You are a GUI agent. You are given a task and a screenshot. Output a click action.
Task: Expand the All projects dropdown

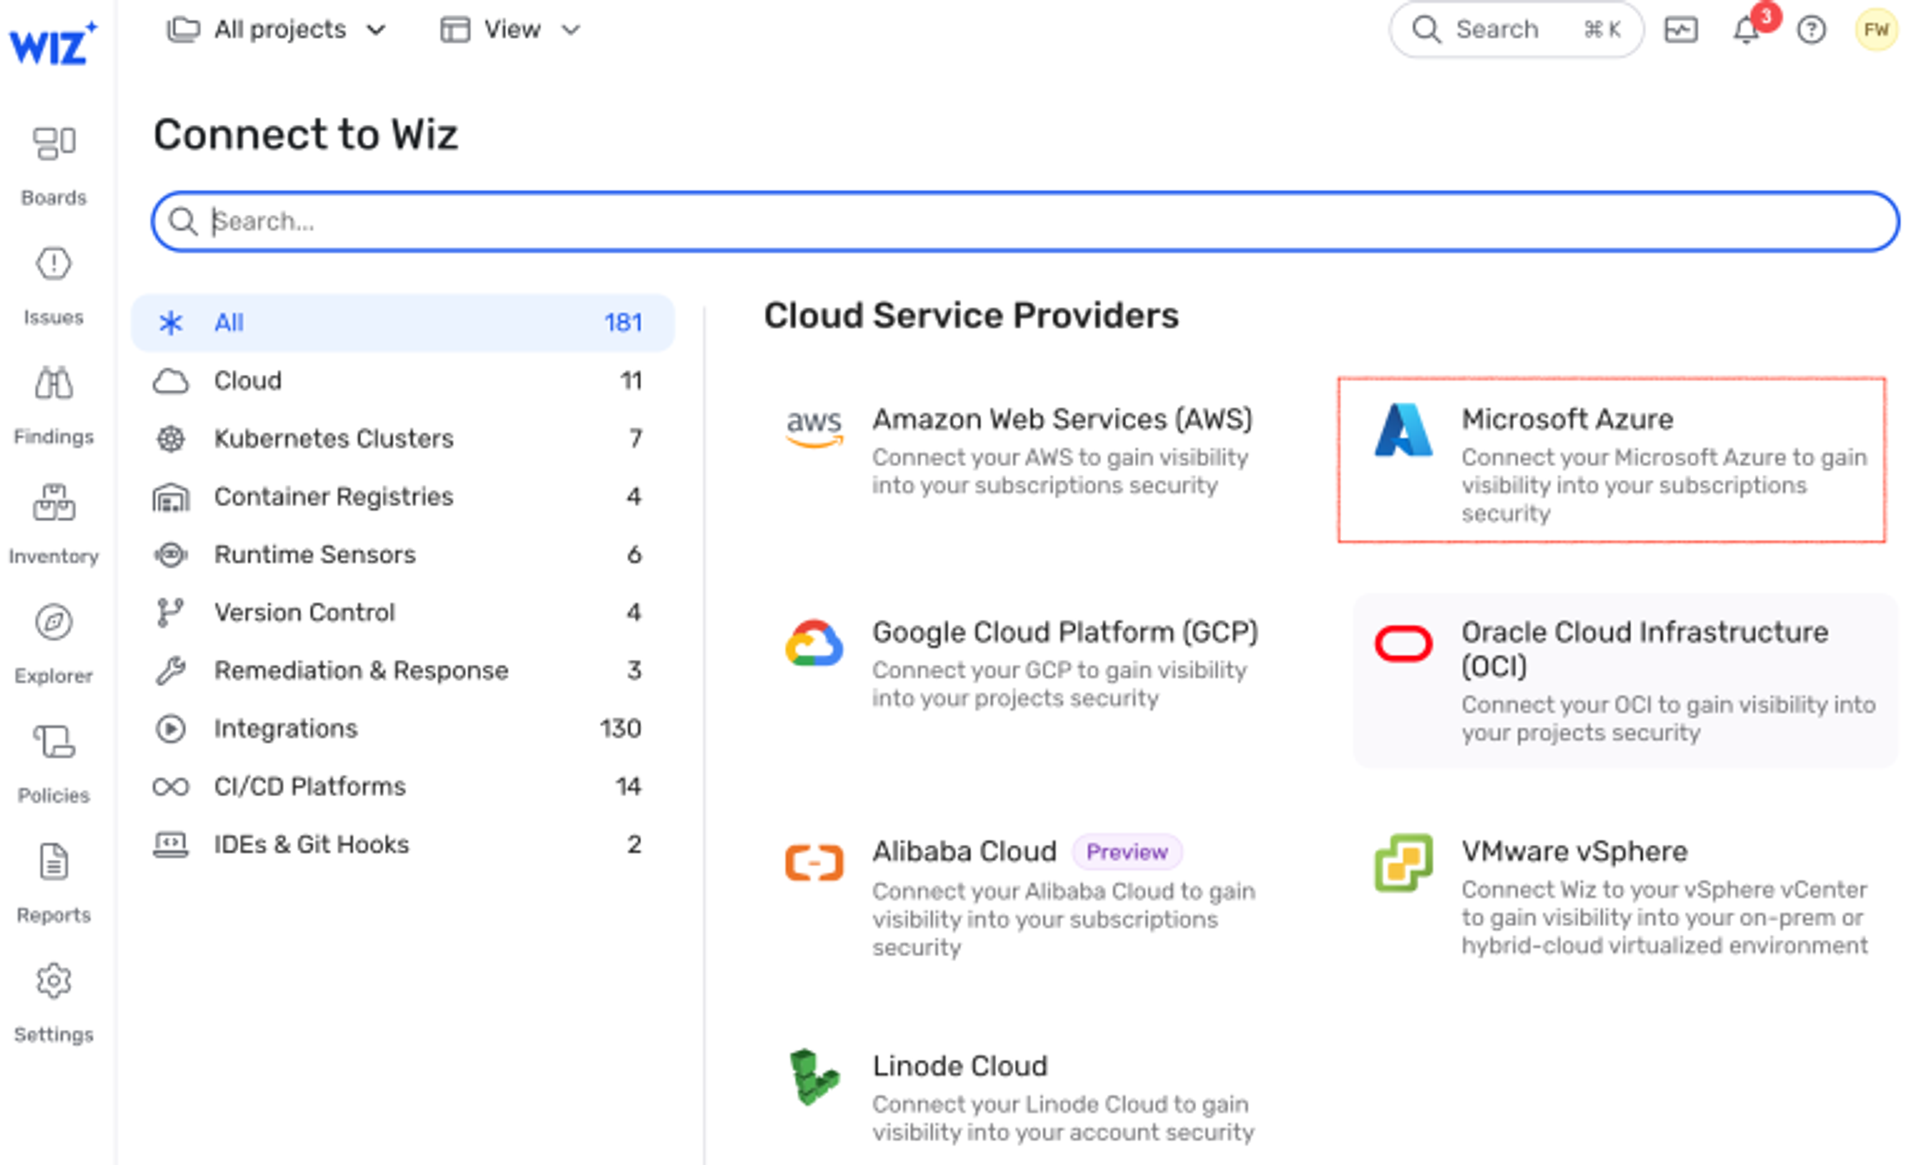pyautogui.click(x=277, y=30)
